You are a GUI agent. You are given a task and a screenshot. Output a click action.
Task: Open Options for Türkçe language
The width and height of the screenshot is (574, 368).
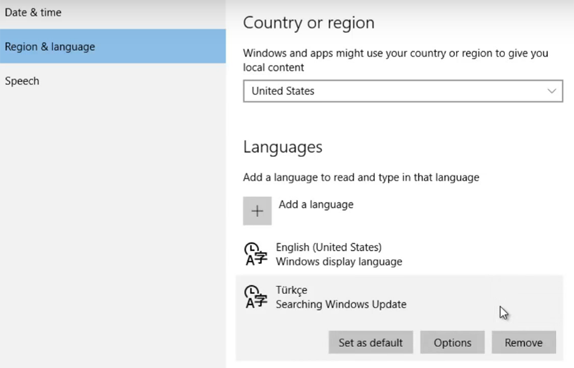click(x=452, y=342)
